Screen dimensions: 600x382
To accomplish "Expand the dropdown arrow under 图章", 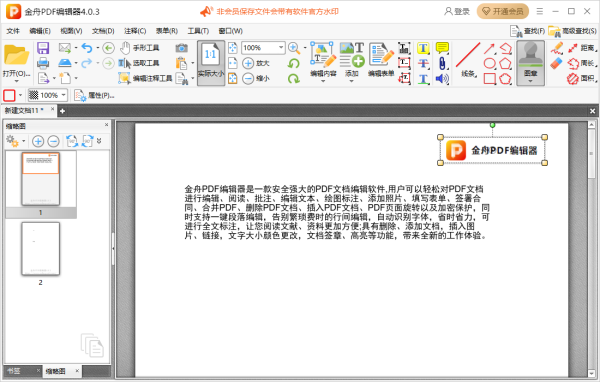I will point(530,81).
